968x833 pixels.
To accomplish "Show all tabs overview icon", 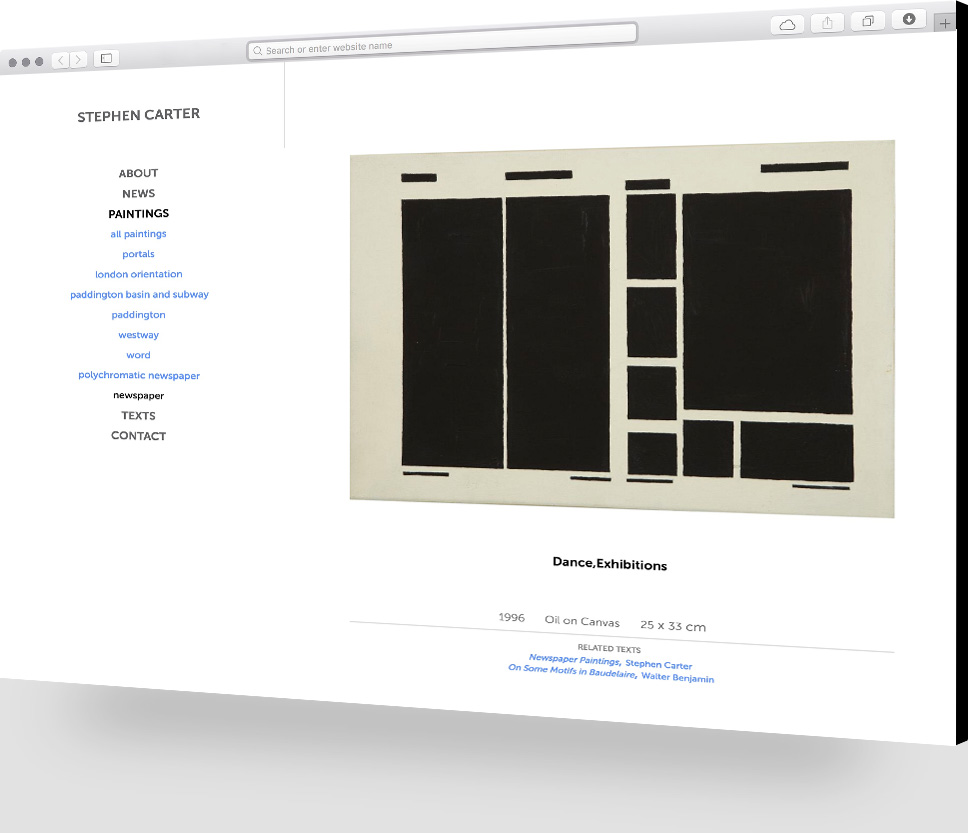I will 867,21.
